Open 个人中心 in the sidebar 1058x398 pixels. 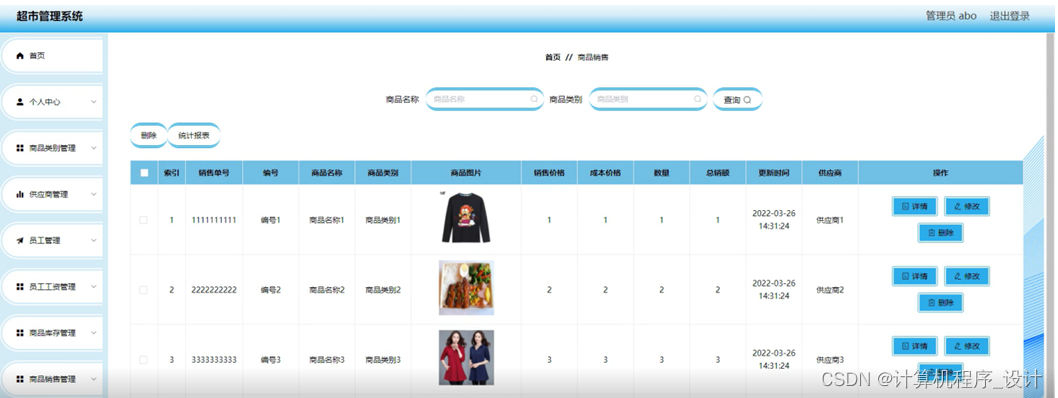click(52, 102)
